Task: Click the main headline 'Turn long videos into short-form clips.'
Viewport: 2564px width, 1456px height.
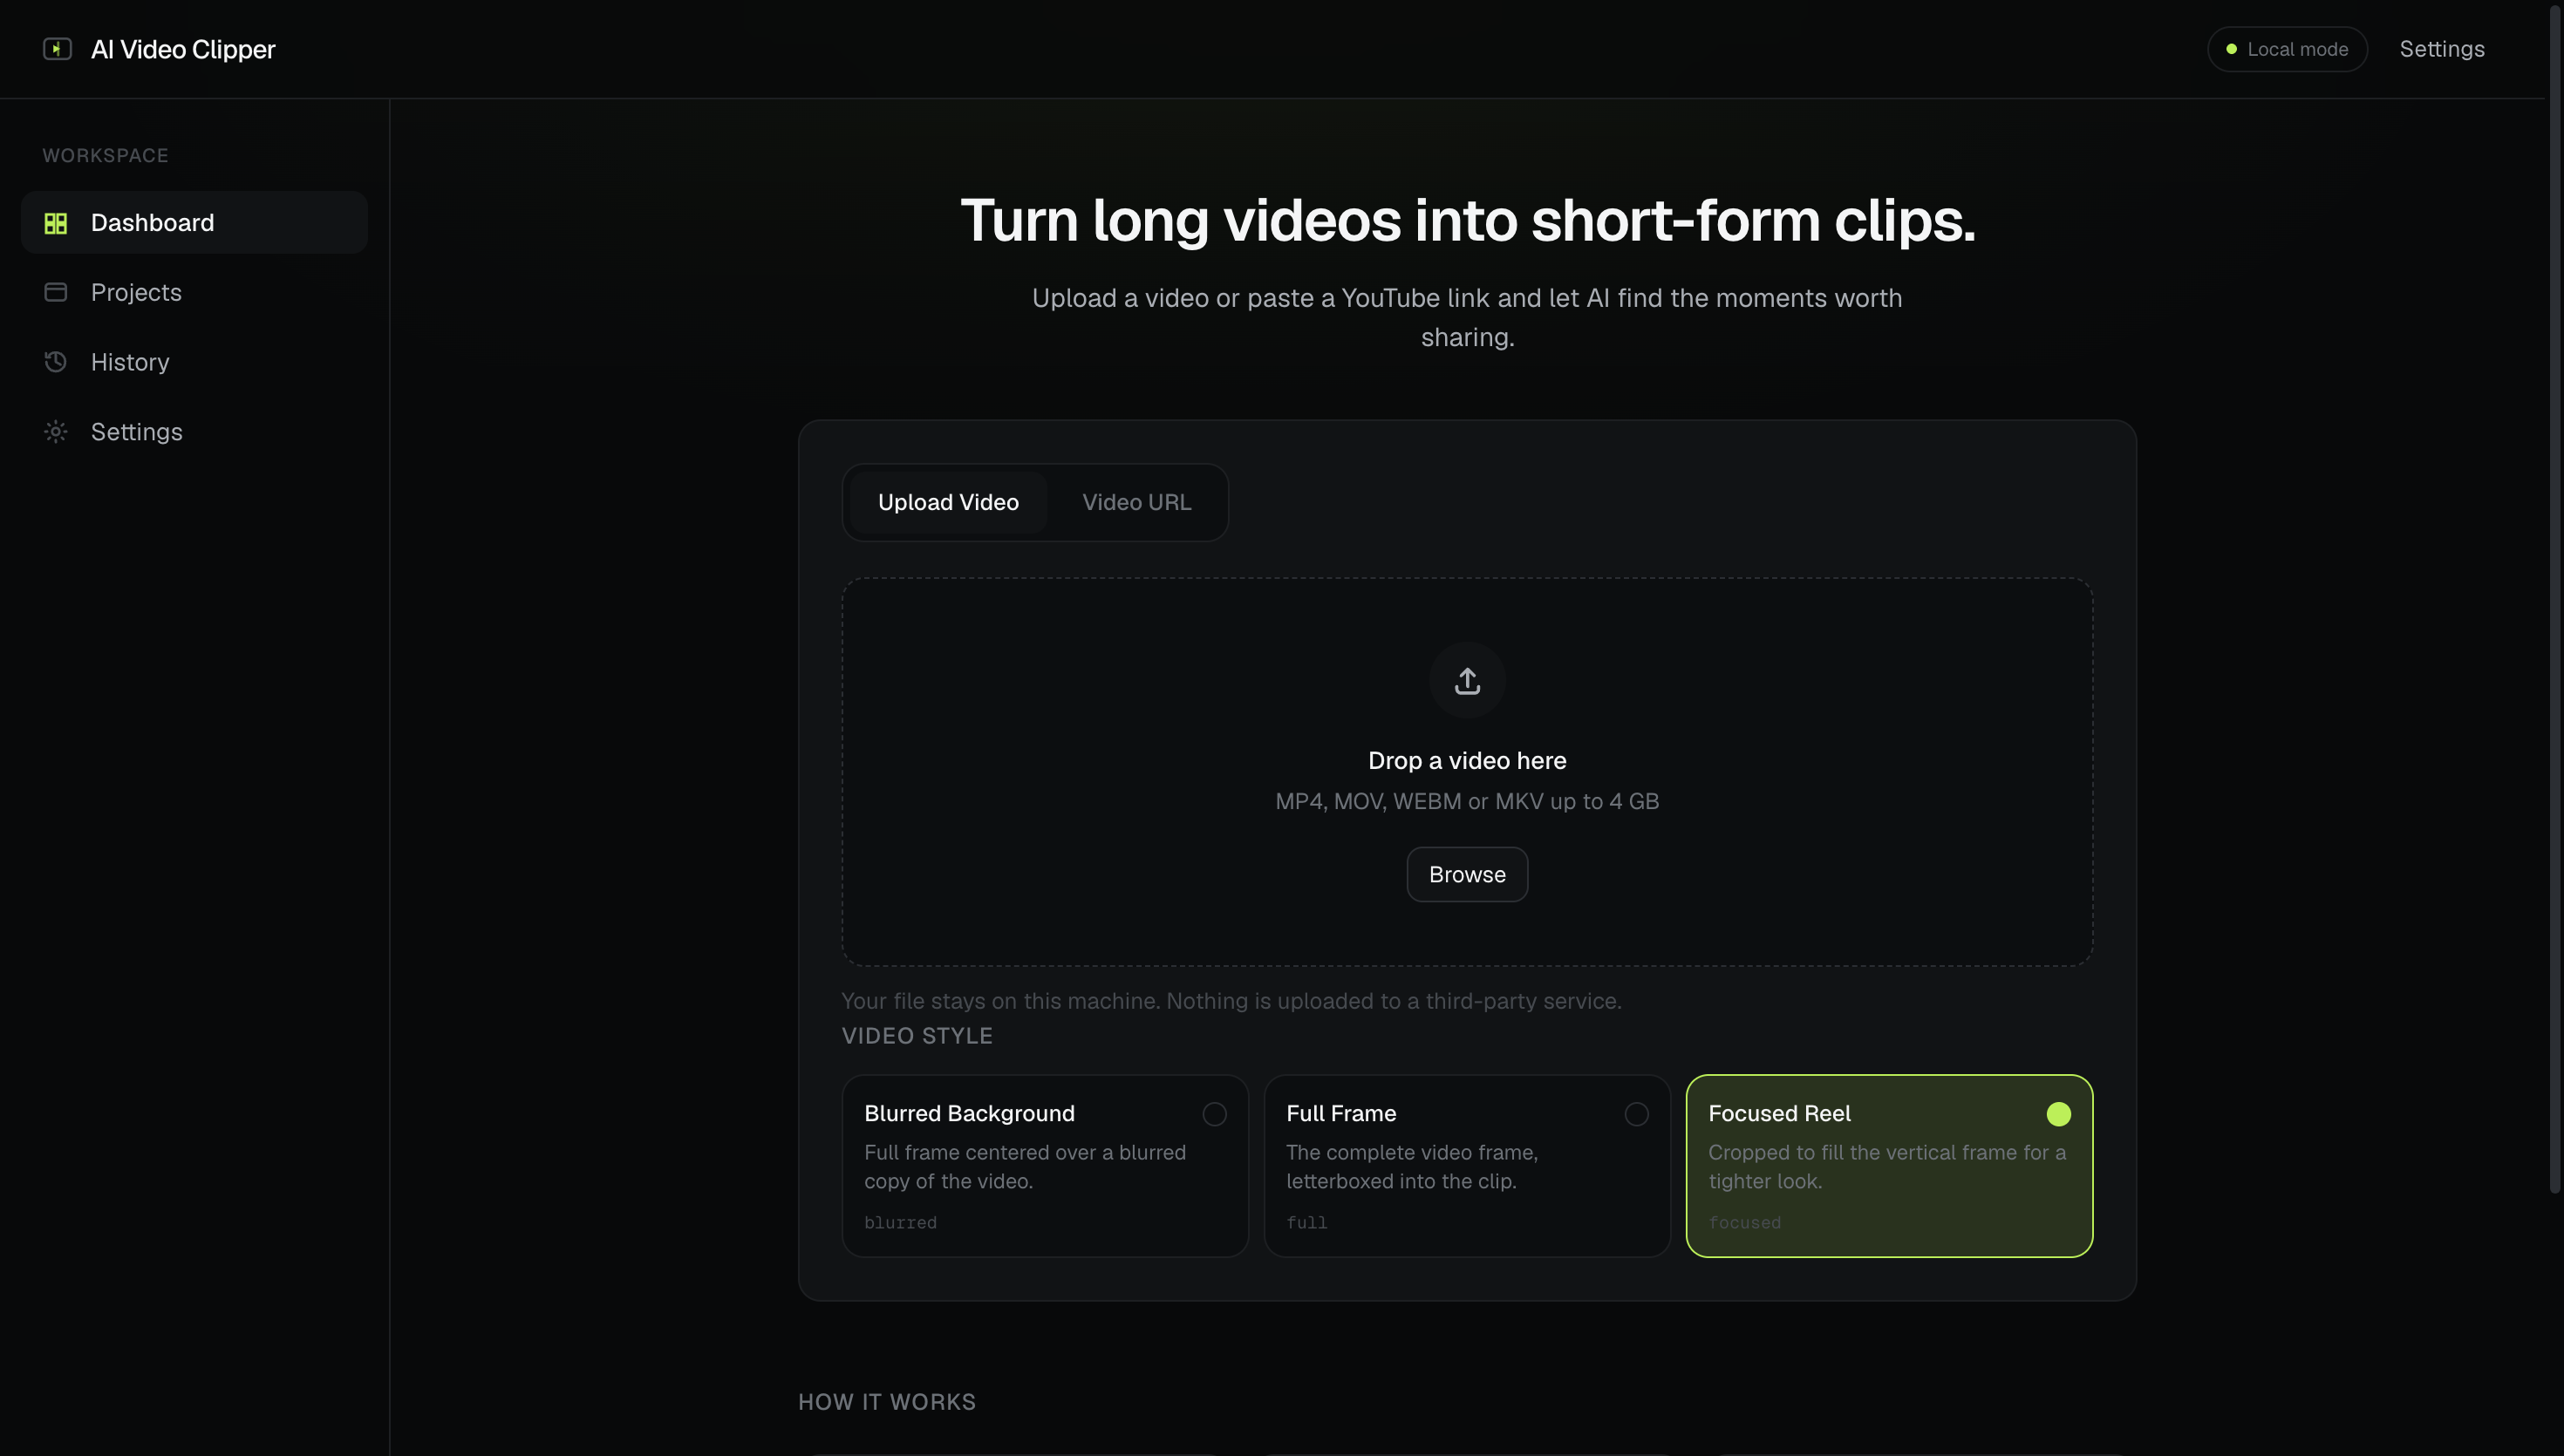Action: pyautogui.click(x=1467, y=220)
